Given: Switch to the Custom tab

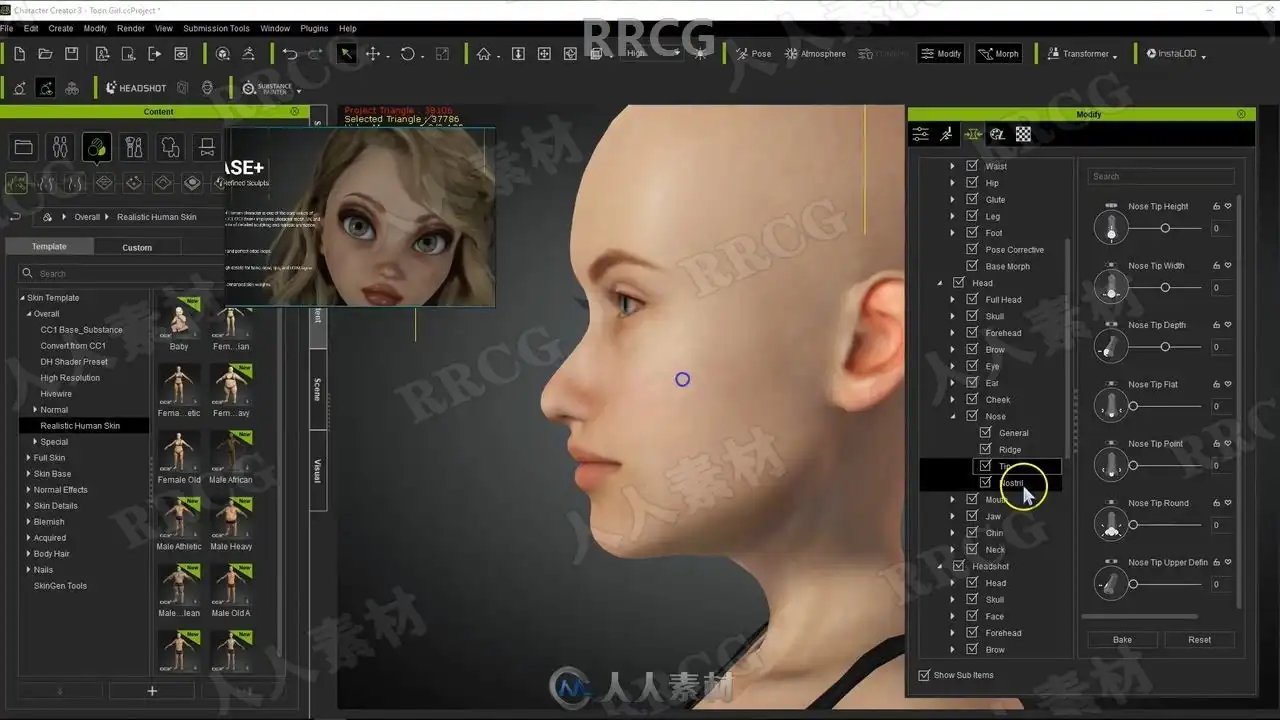Looking at the screenshot, I should (137, 247).
